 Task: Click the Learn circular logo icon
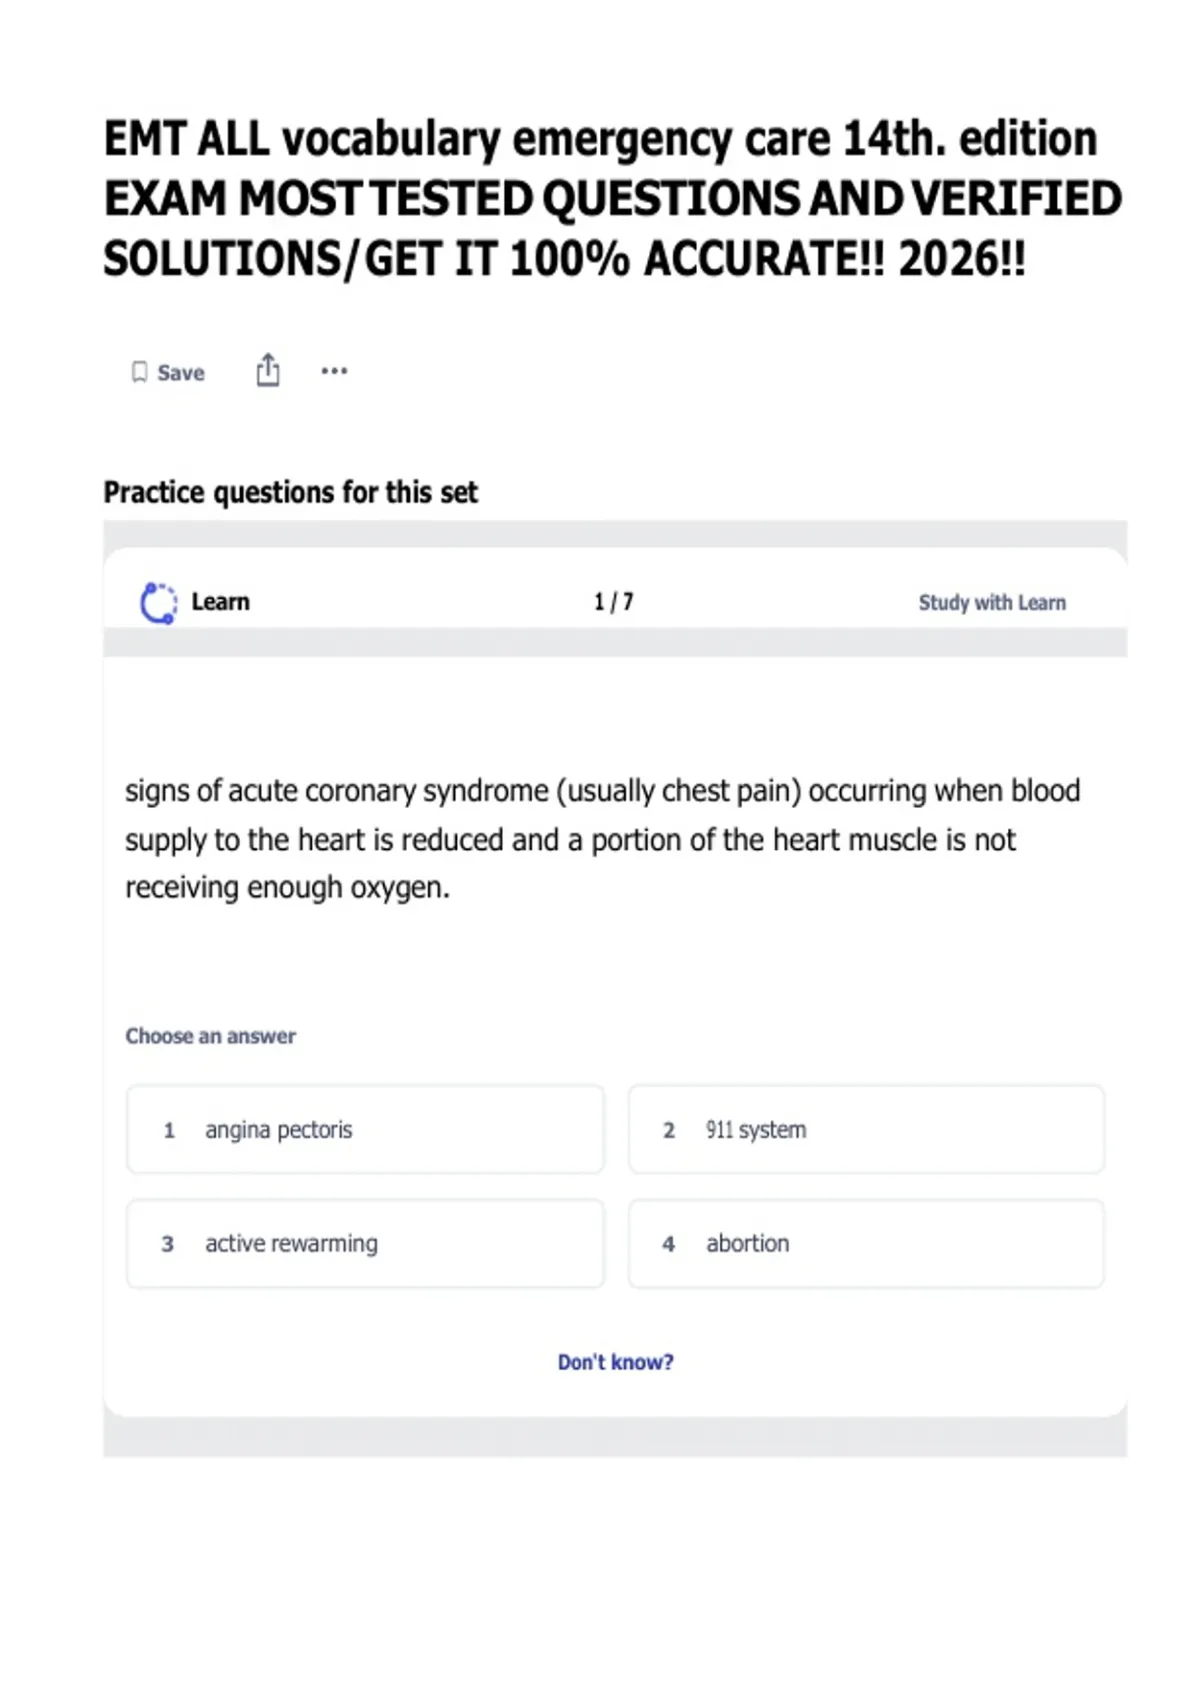click(158, 603)
